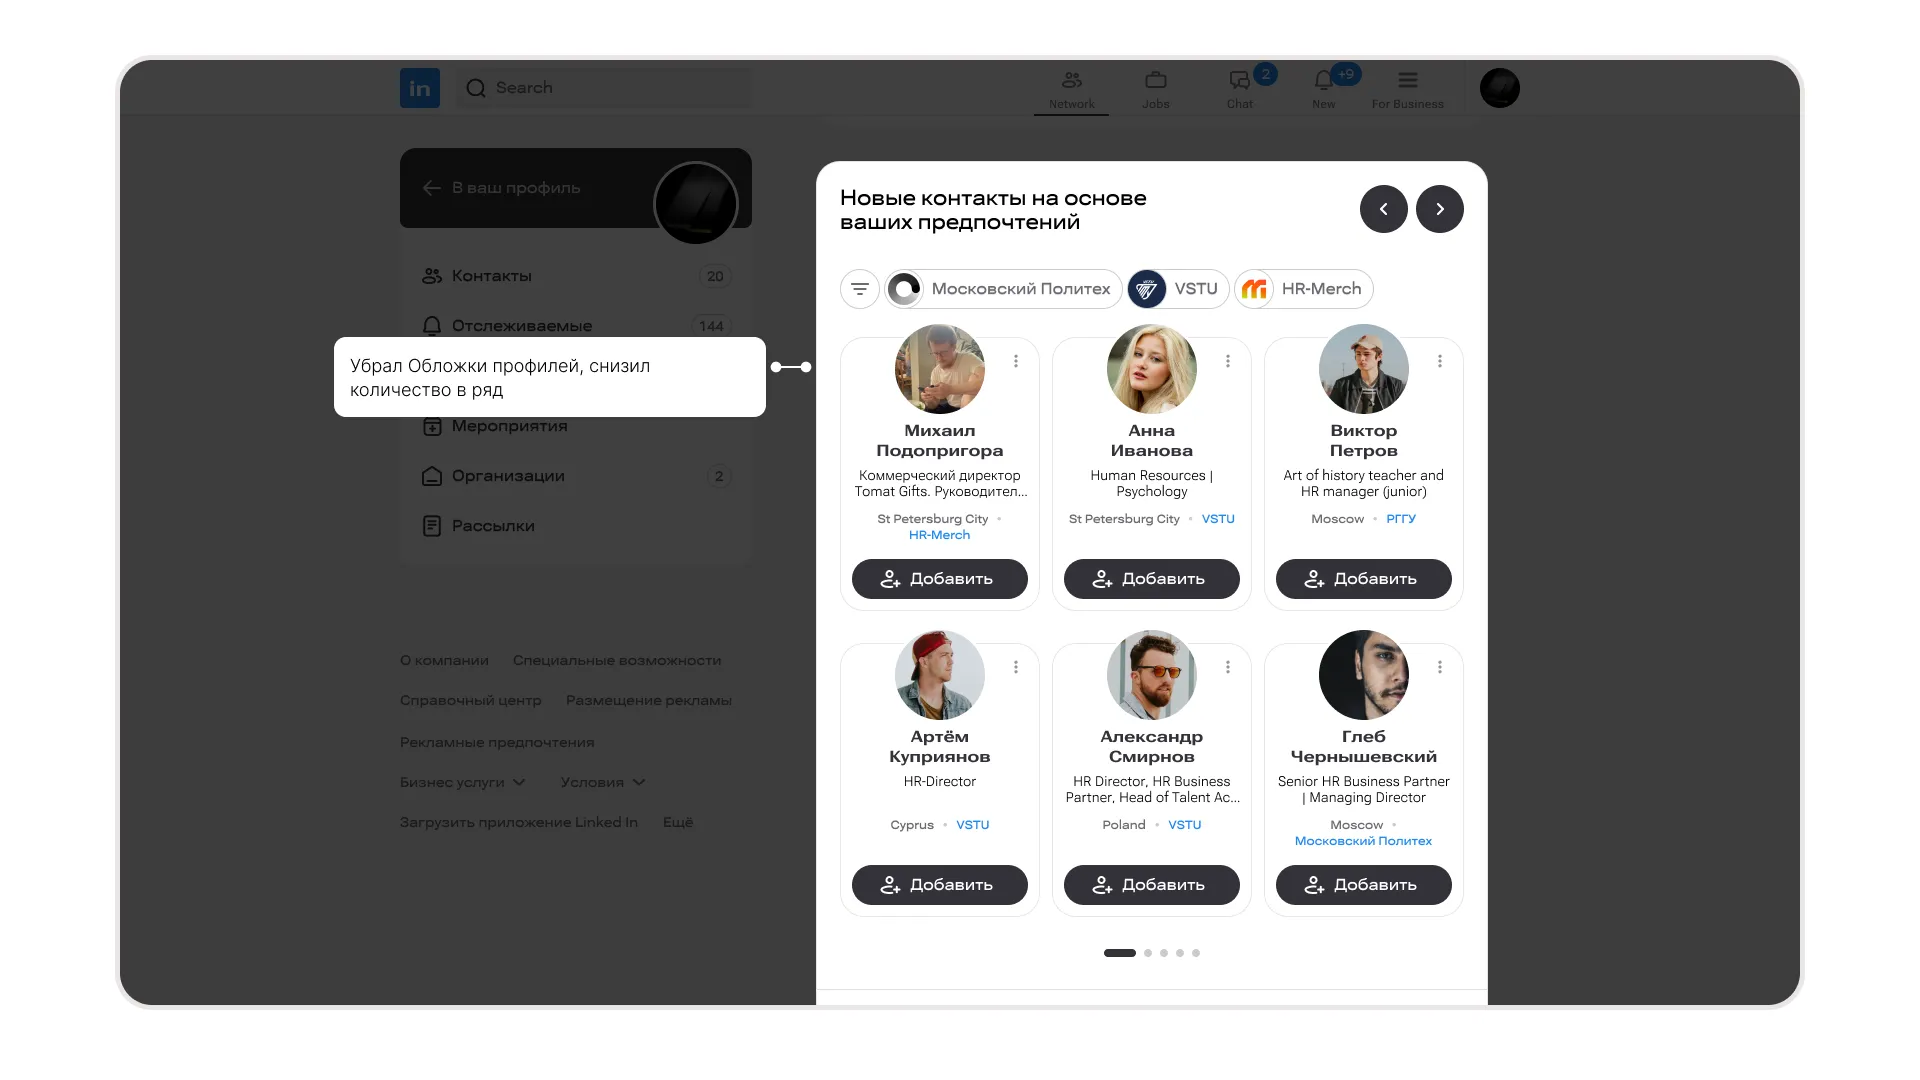
Task: Open the Jobs briefcase icon
Action: click(x=1155, y=81)
